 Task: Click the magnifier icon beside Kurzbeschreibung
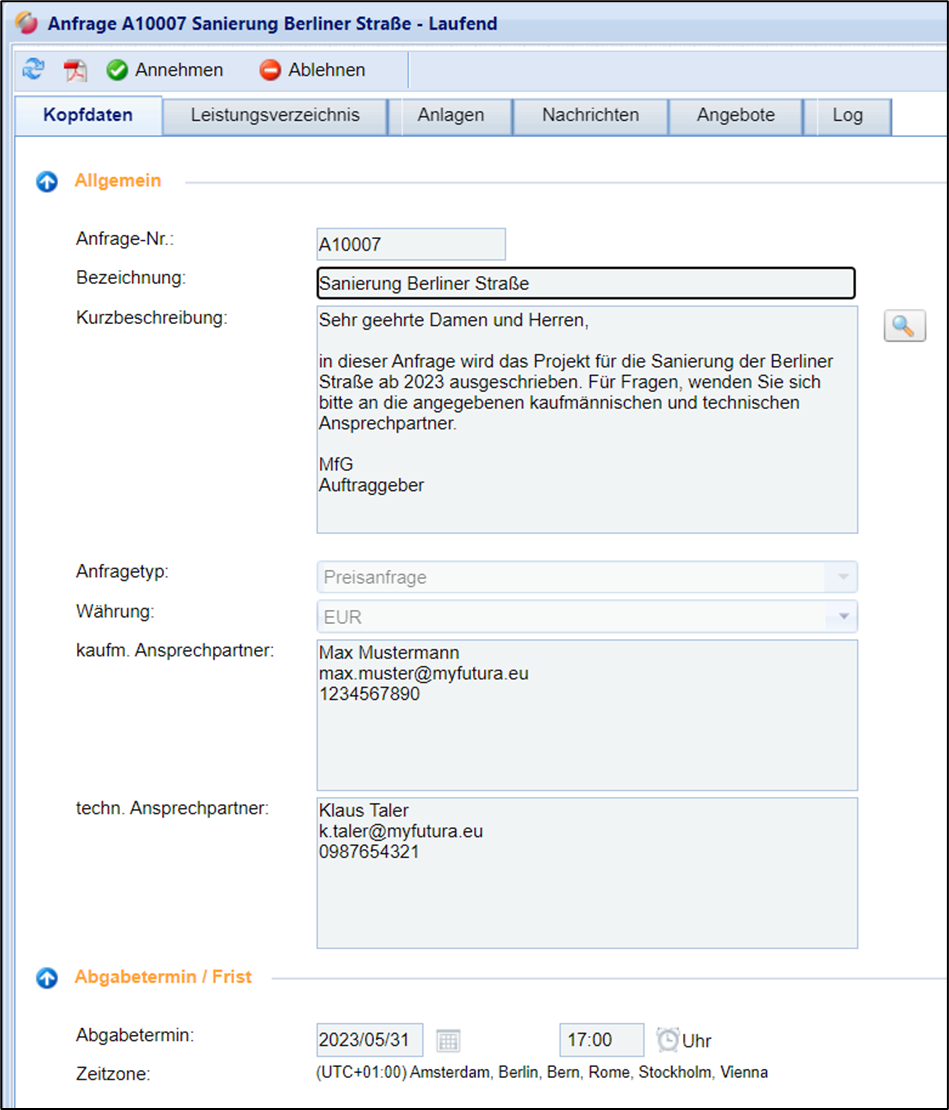[x=904, y=326]
